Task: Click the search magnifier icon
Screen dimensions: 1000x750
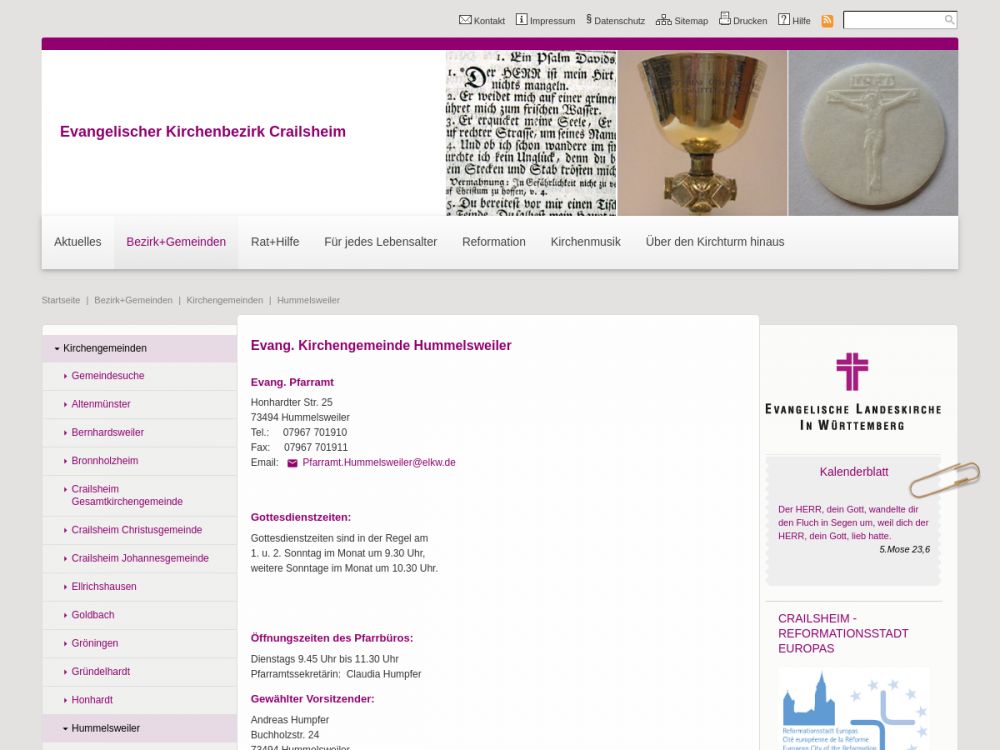Action: 949,20
